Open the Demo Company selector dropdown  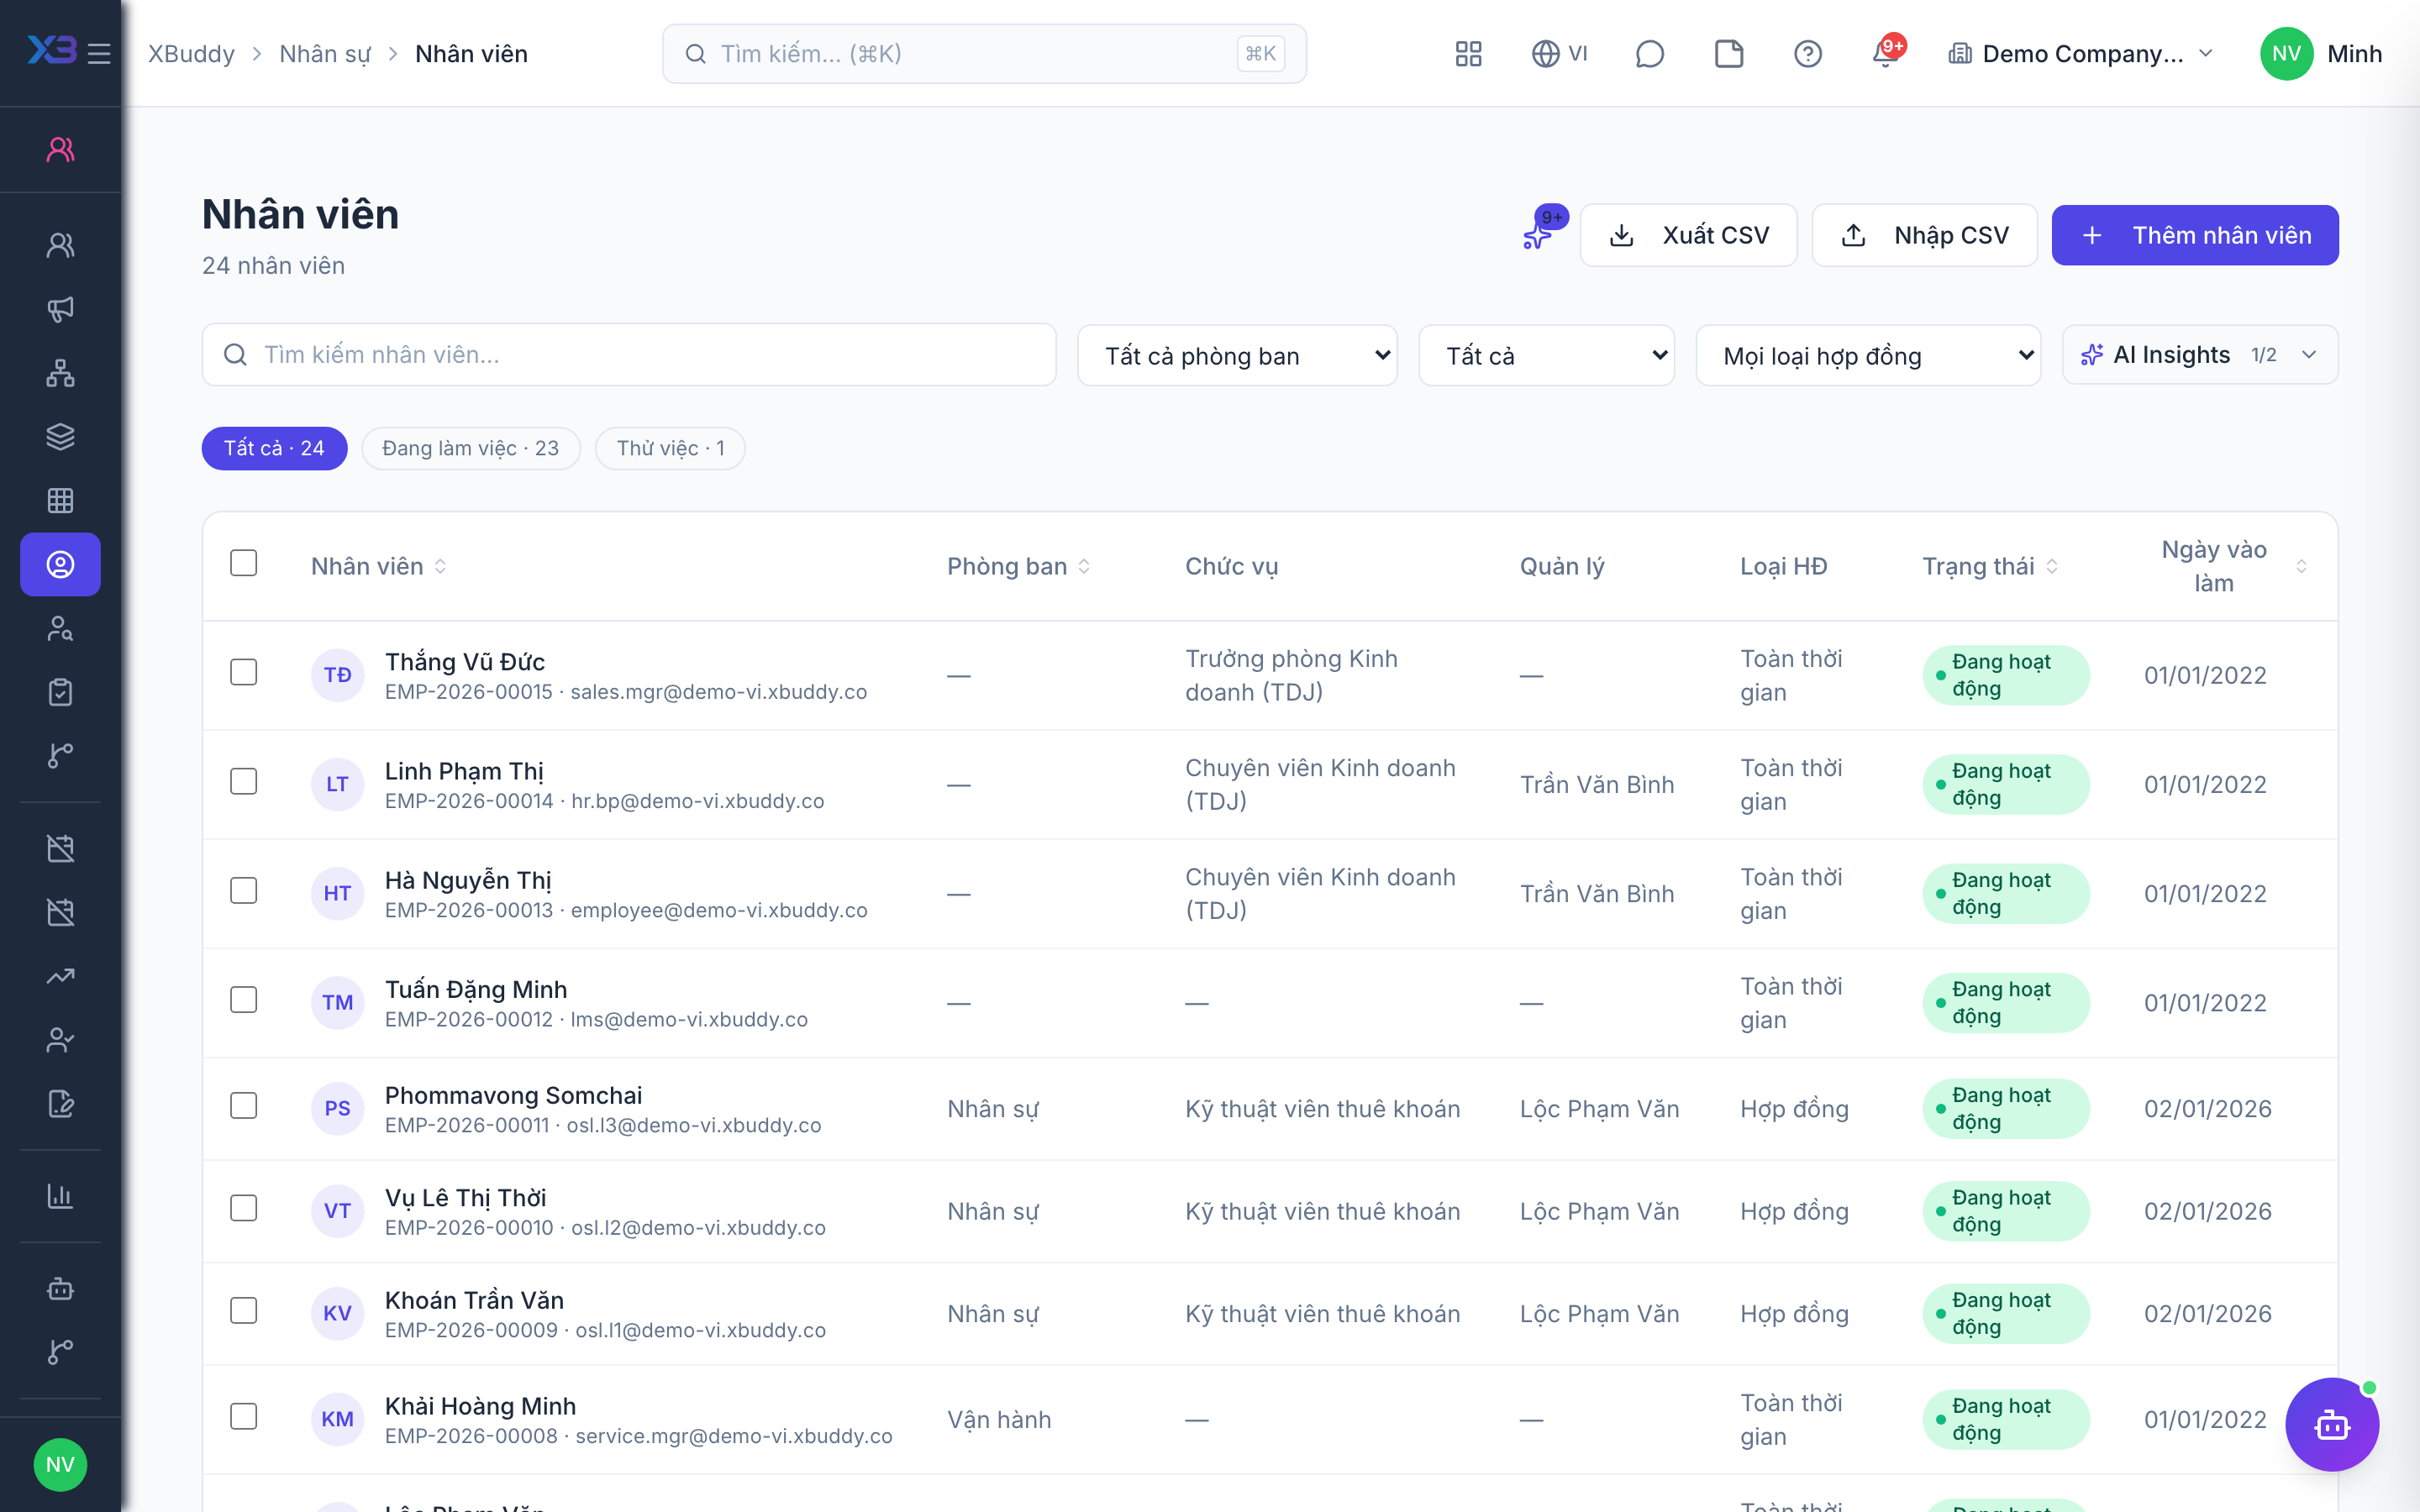[2082, 54]
